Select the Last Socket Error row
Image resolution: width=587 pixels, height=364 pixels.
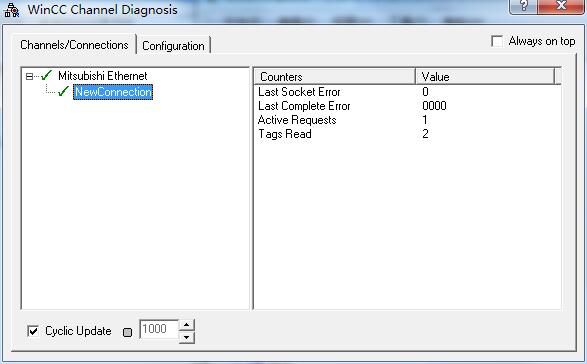(x=407, y=92)
